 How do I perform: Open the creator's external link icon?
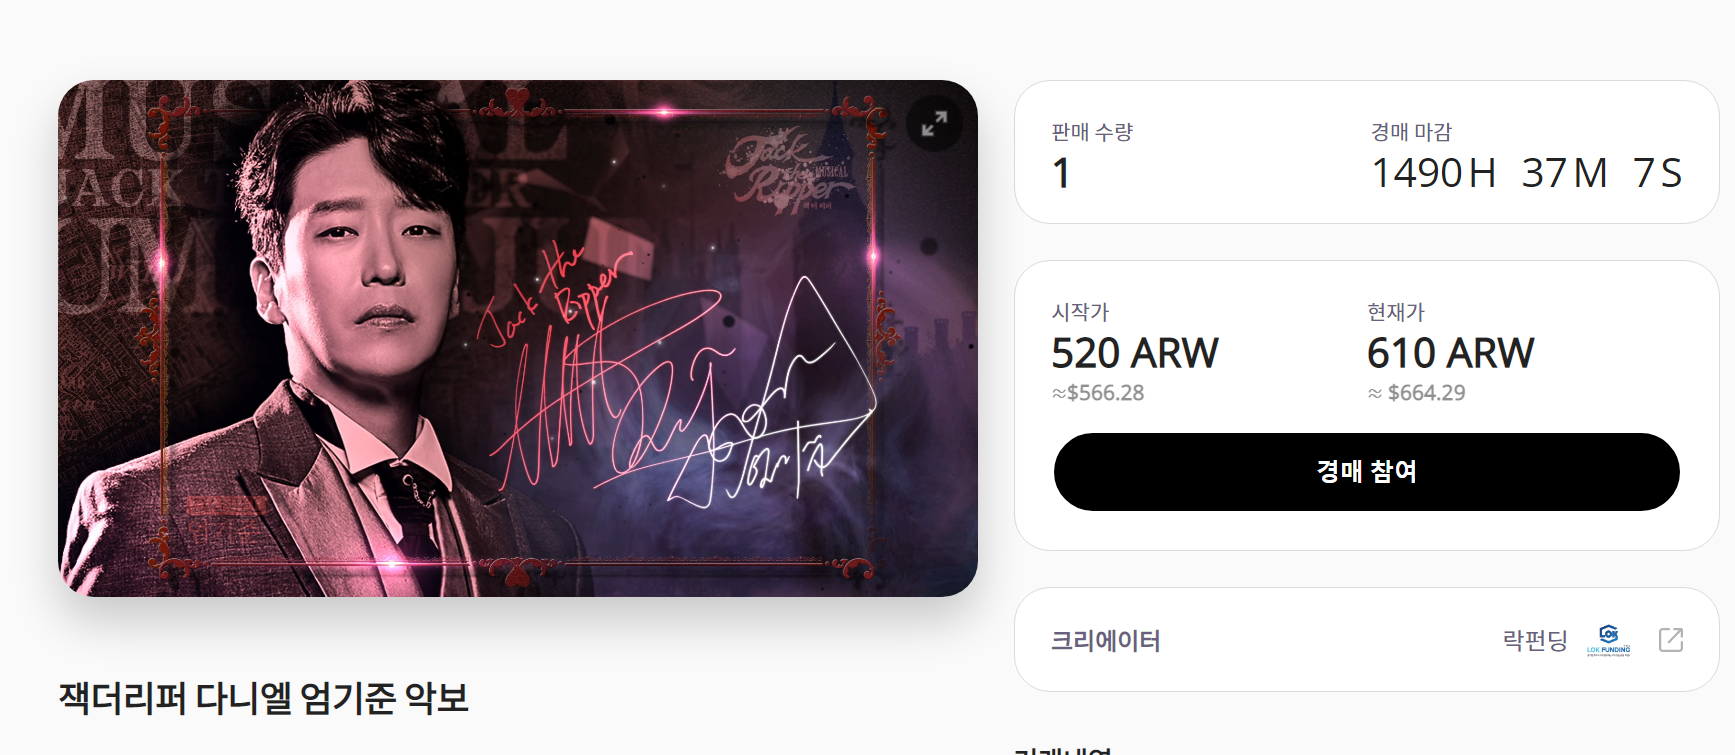click(1671, 640)
